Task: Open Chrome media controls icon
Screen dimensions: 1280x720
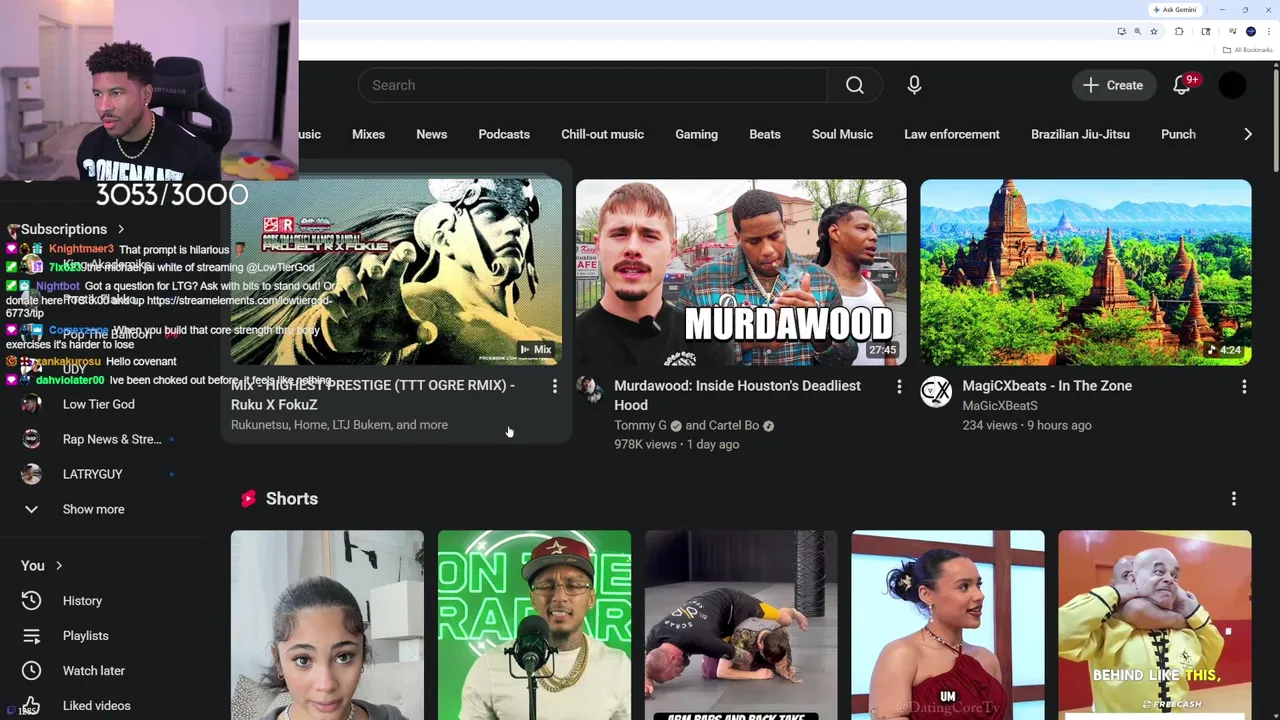Action: pos(1232,31)
